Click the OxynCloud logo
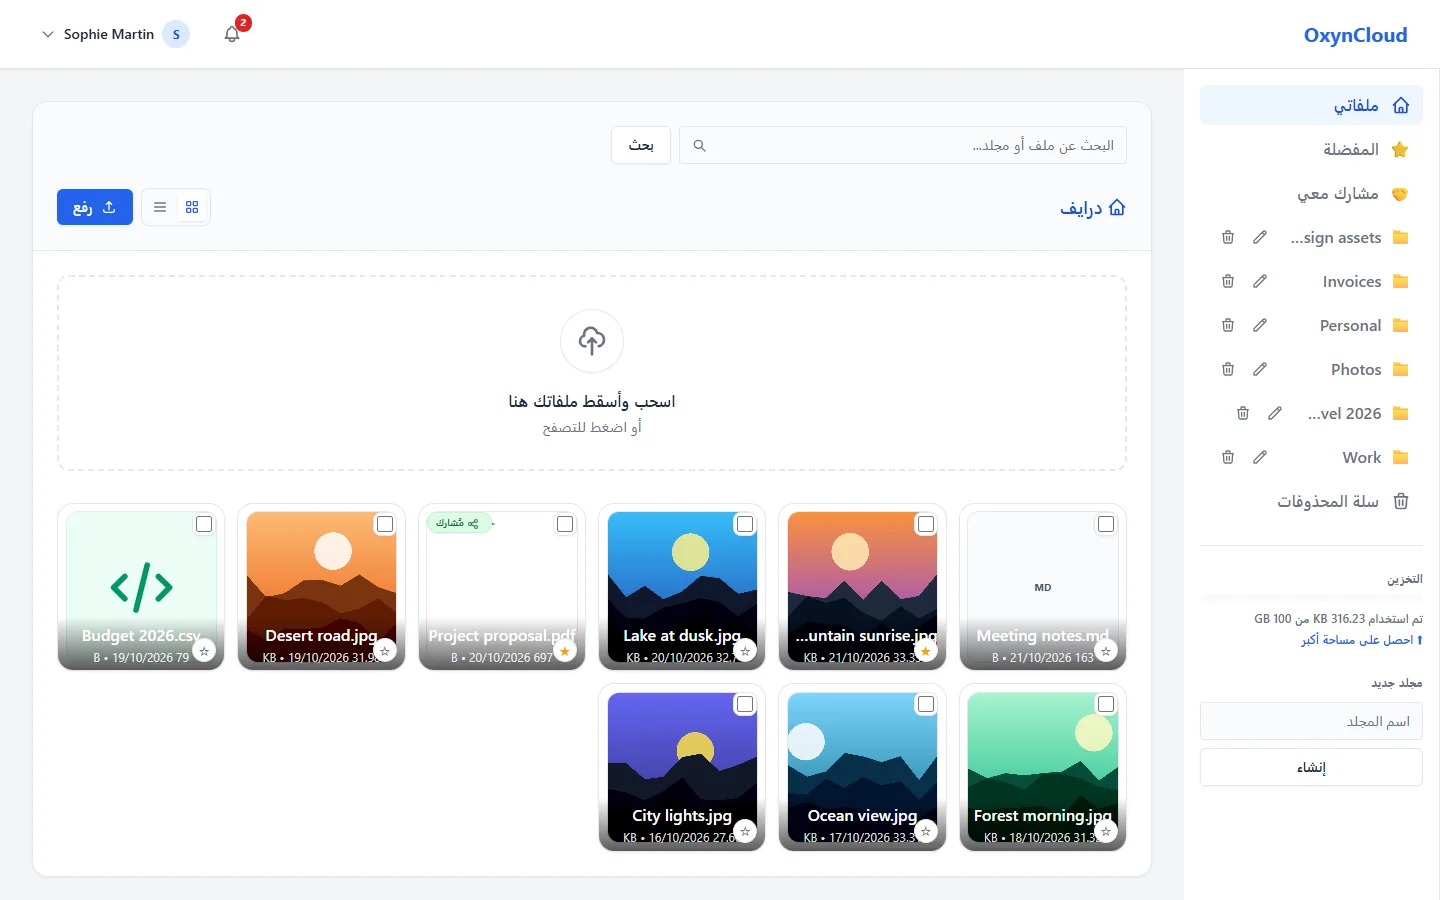Screen dimensions: 1440x900 tap(1355, 35)
